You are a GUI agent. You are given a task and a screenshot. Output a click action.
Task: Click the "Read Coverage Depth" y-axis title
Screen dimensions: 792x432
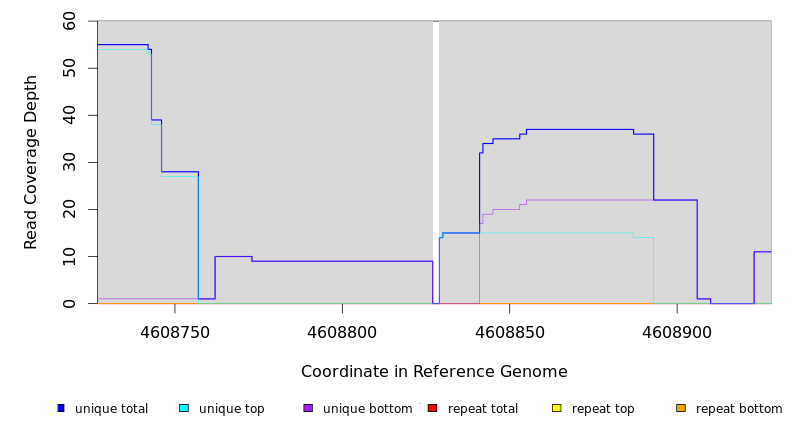click(31, 162)
